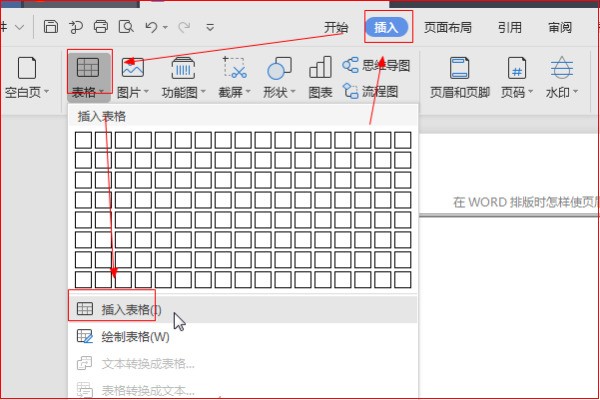Expand the 形状 dropdown arrow
Screen dimensions: 600x400
[x=293, y=92]
